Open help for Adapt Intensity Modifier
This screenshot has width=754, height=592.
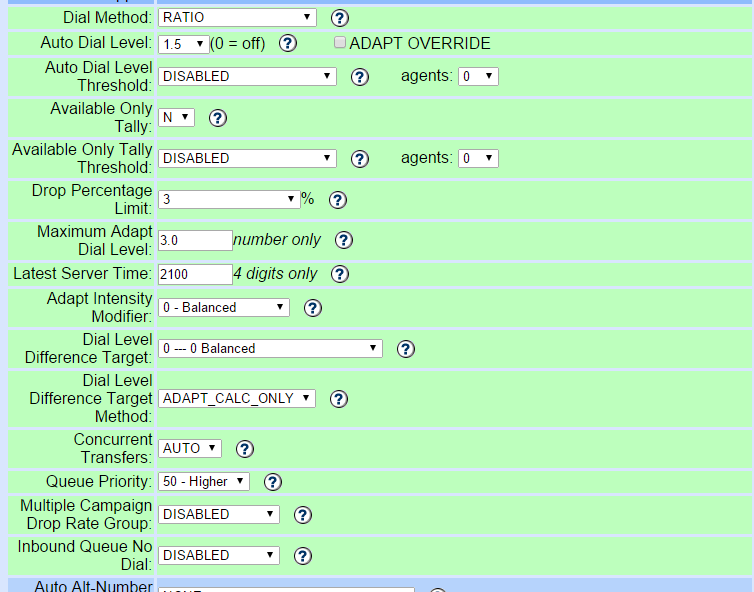[x=313, y=308]
